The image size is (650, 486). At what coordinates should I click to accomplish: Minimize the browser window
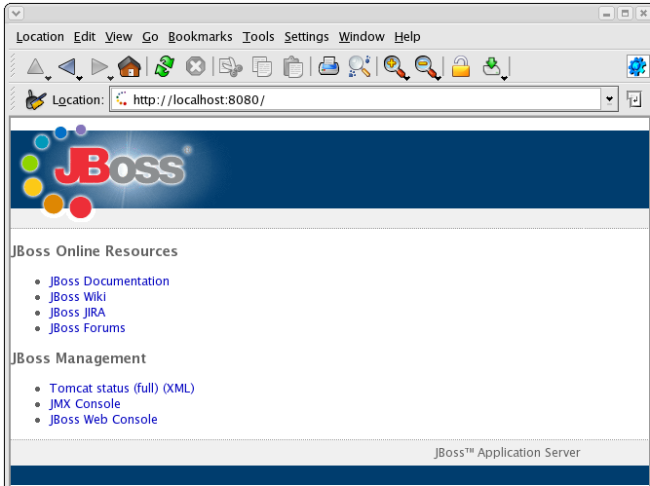606,14
